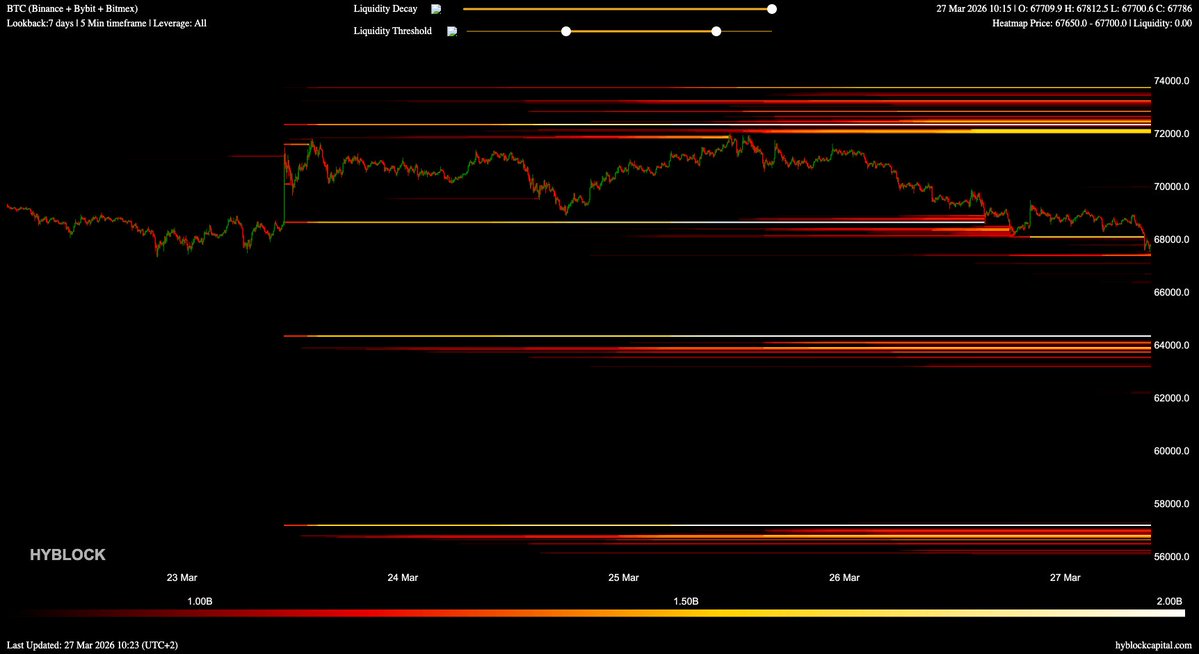Click the icon beside Liquidity Decay label
The height and width of the screenshot is (654, 1199).
[x=435, y=9]
